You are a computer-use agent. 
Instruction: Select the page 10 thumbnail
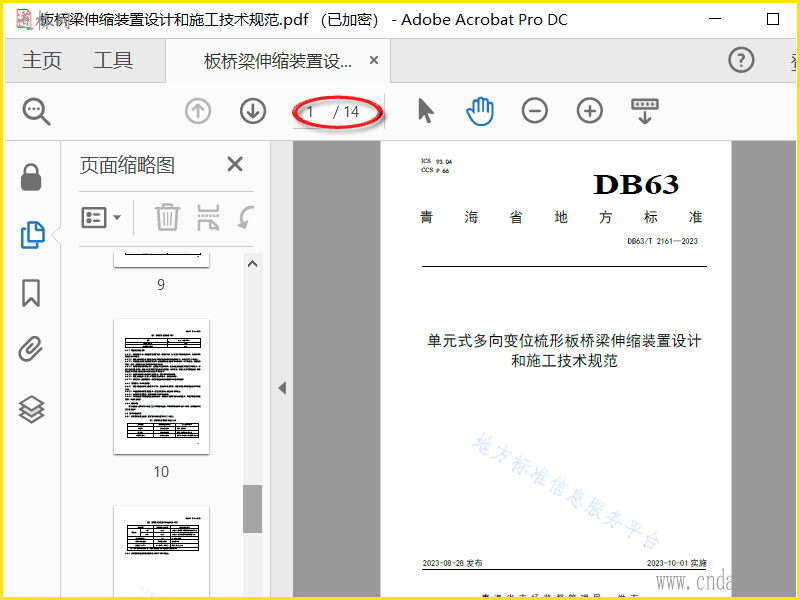click(x=161, y=386)
